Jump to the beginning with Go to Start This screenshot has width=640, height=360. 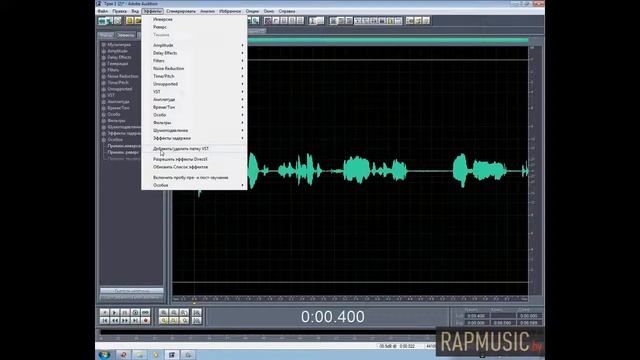104,321
